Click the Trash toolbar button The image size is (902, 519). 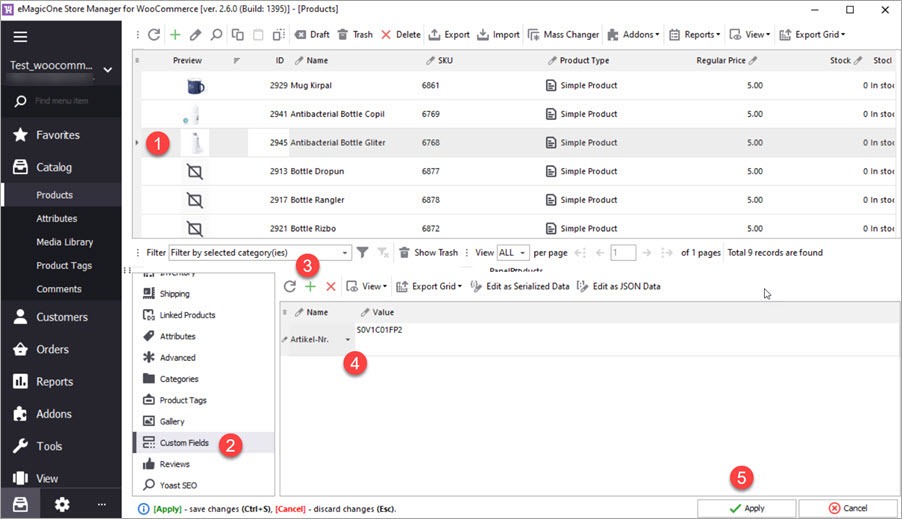355,34
